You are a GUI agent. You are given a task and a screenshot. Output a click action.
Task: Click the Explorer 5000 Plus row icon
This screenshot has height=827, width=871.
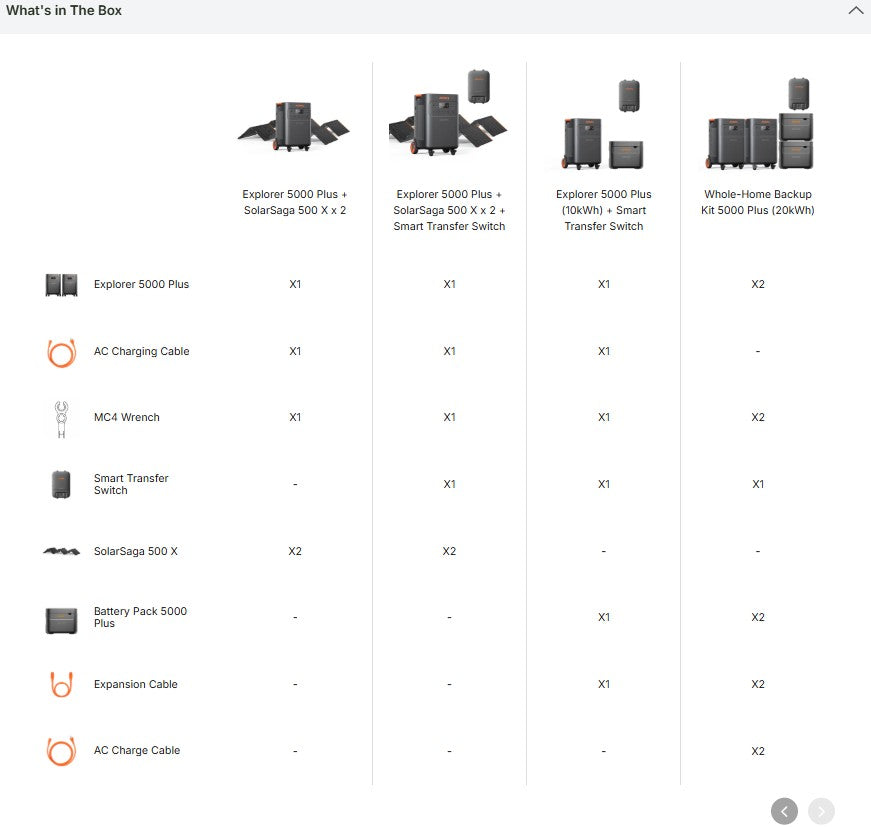click(x=61, y=285)
